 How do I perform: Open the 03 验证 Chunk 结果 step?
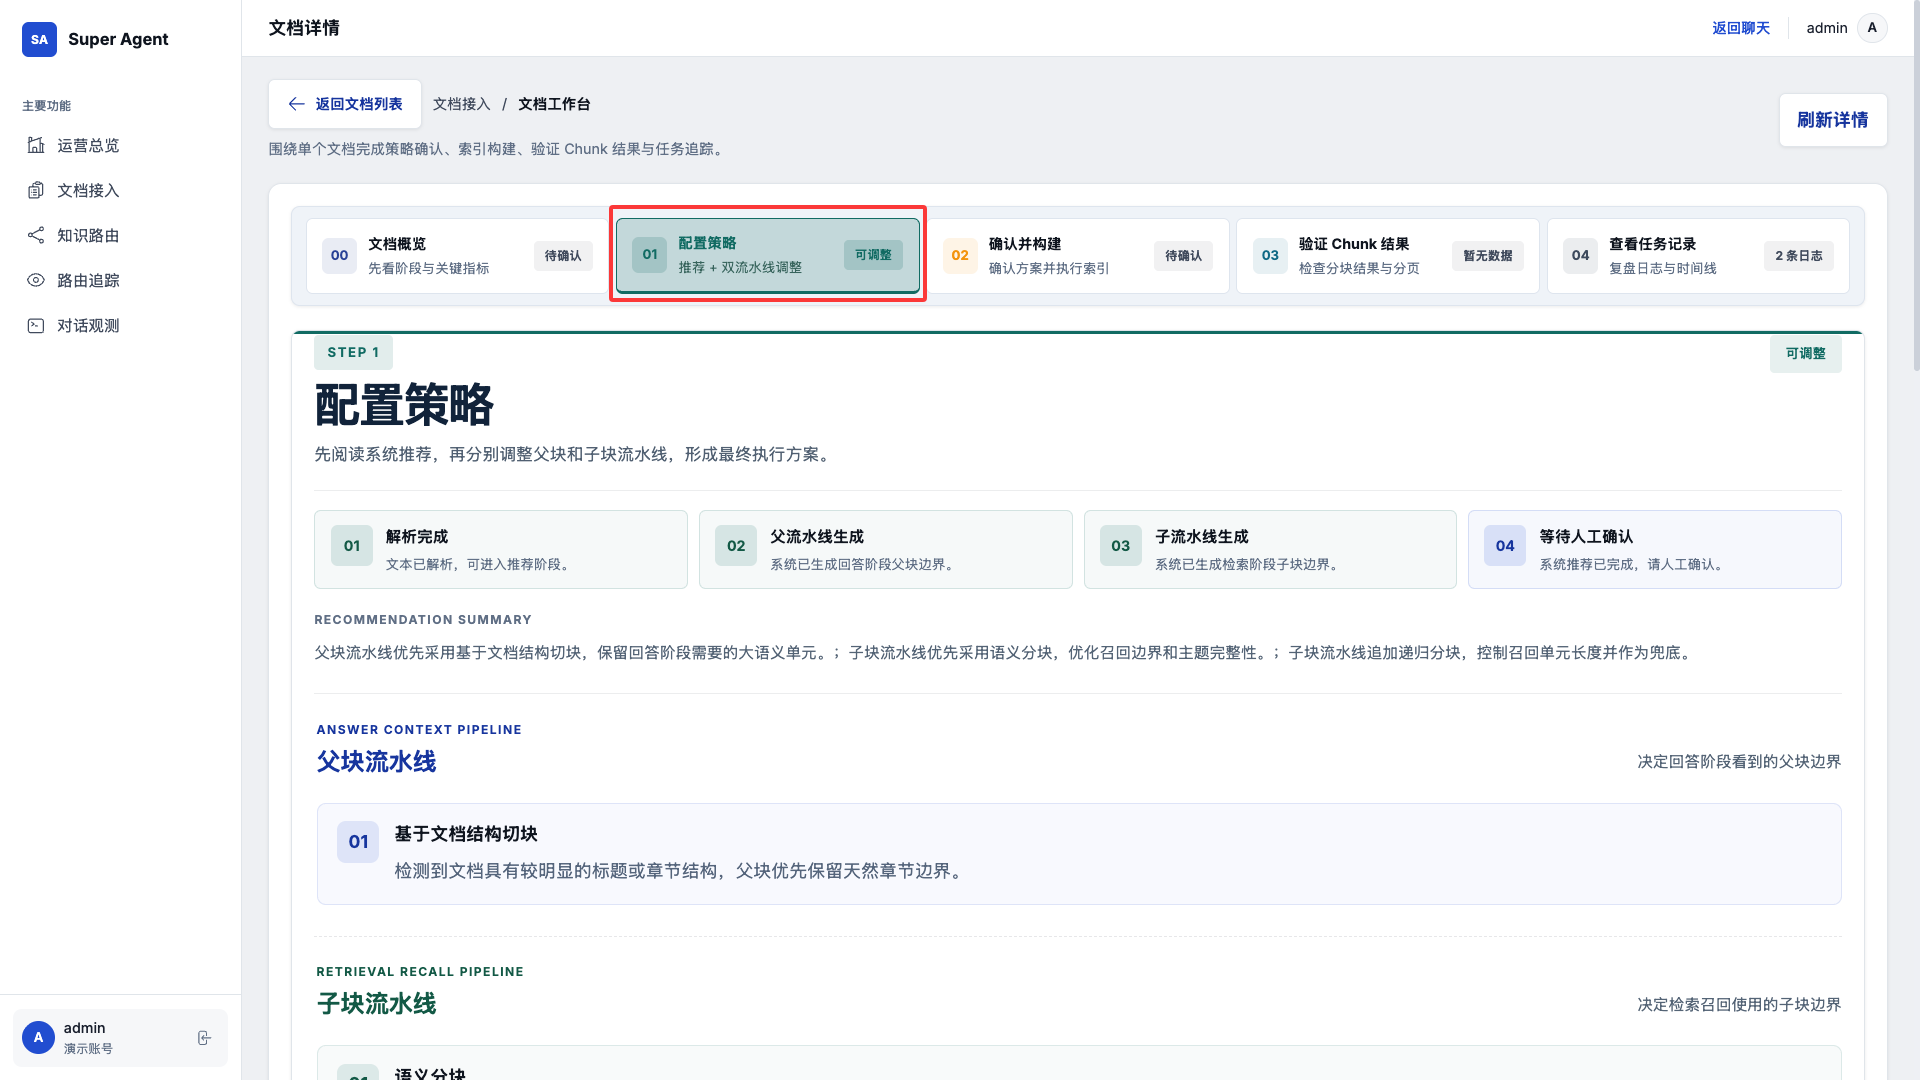[1387, 256]
